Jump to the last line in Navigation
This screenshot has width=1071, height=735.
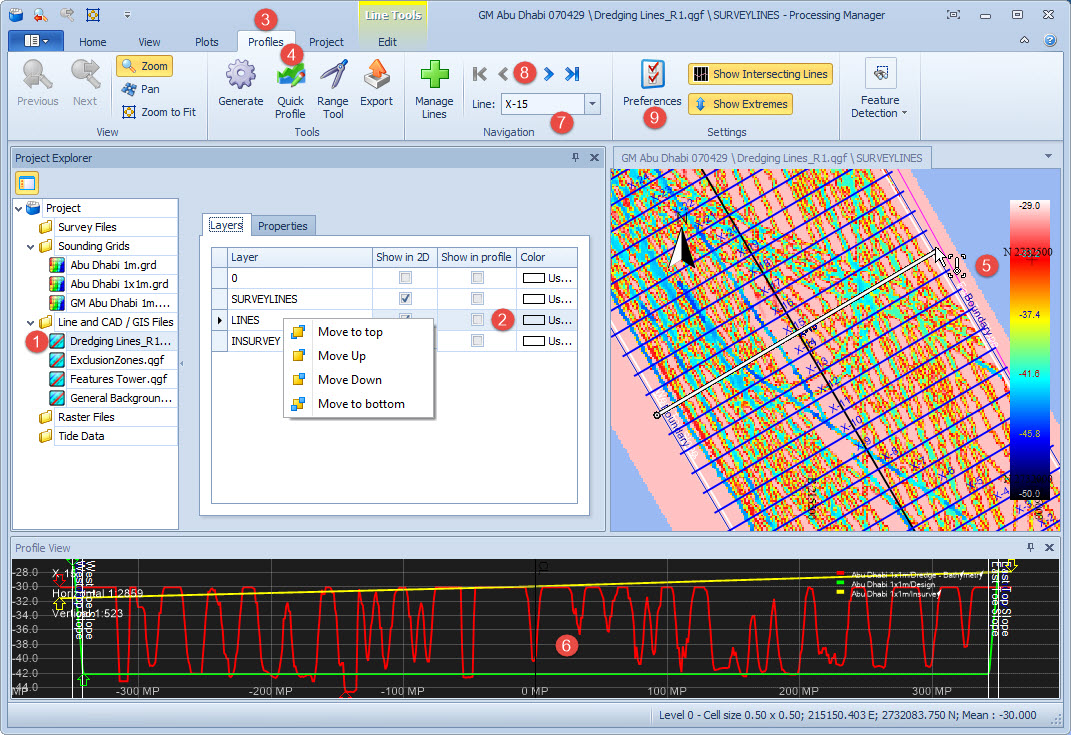tap(572, 73)
